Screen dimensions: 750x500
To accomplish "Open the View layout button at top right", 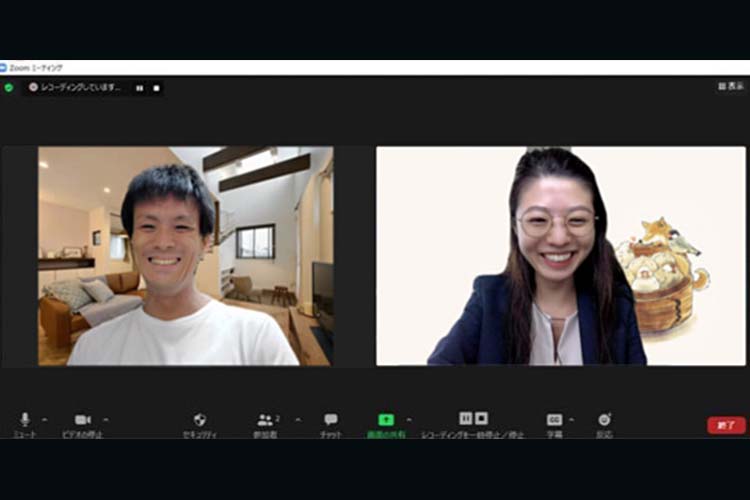I will pos(730,87).
